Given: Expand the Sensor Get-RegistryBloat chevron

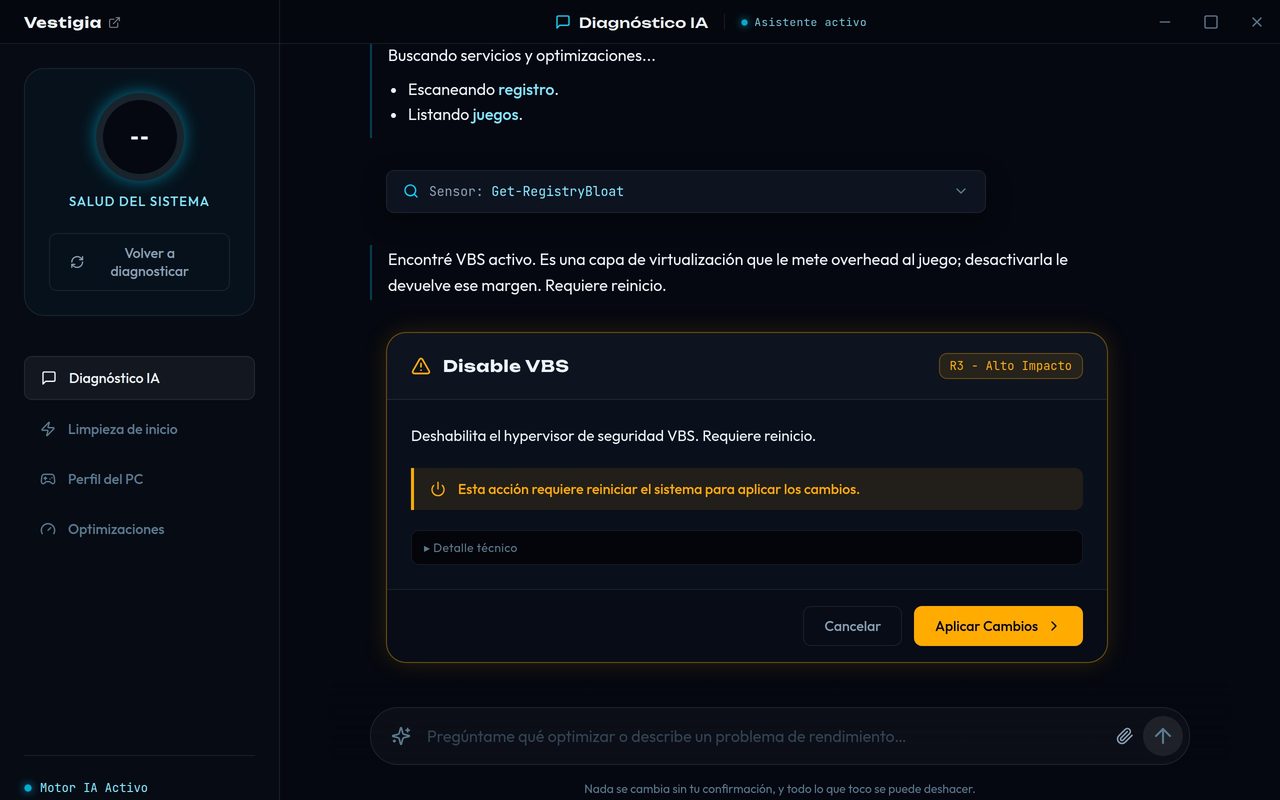Looking at the screenshot, I should pyautogui.click(x=961, y=191).
